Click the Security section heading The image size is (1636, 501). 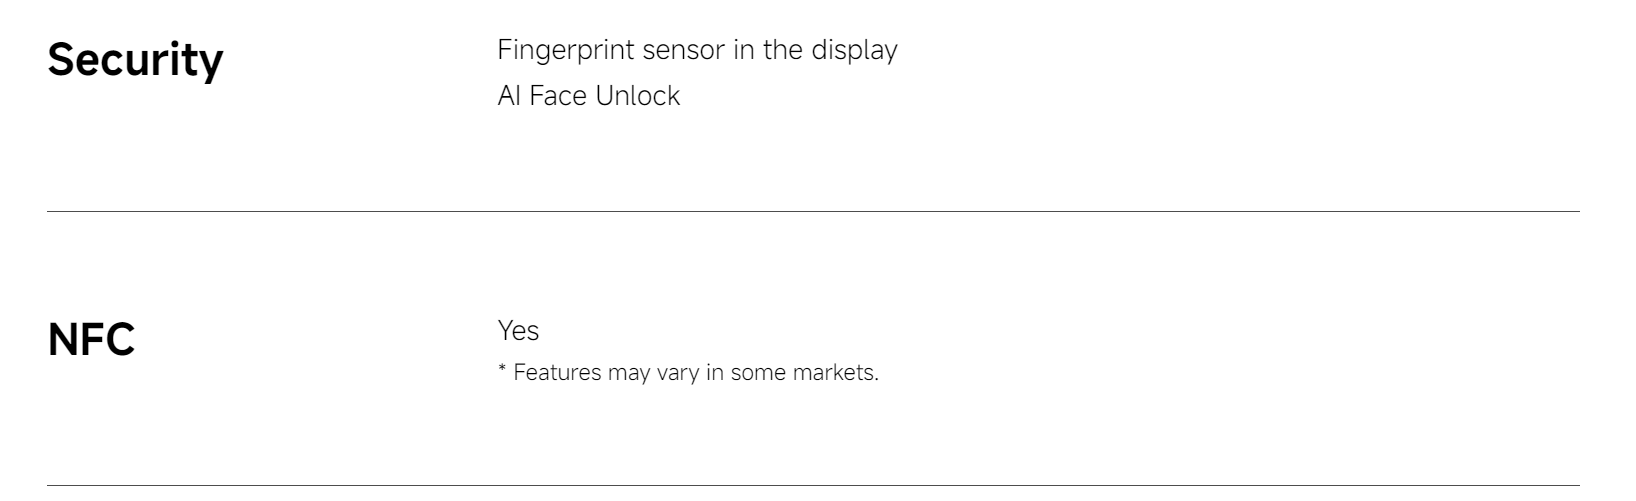click(x=135, y=61)
